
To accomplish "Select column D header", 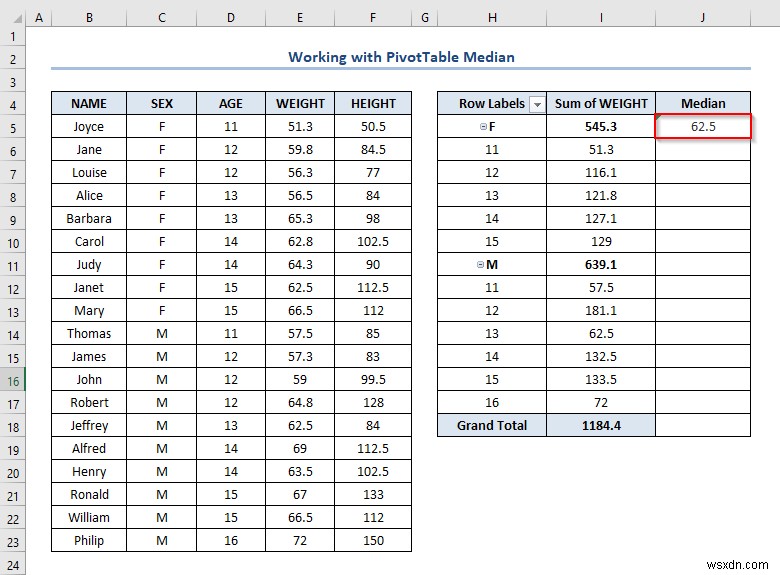I will 231,18.
